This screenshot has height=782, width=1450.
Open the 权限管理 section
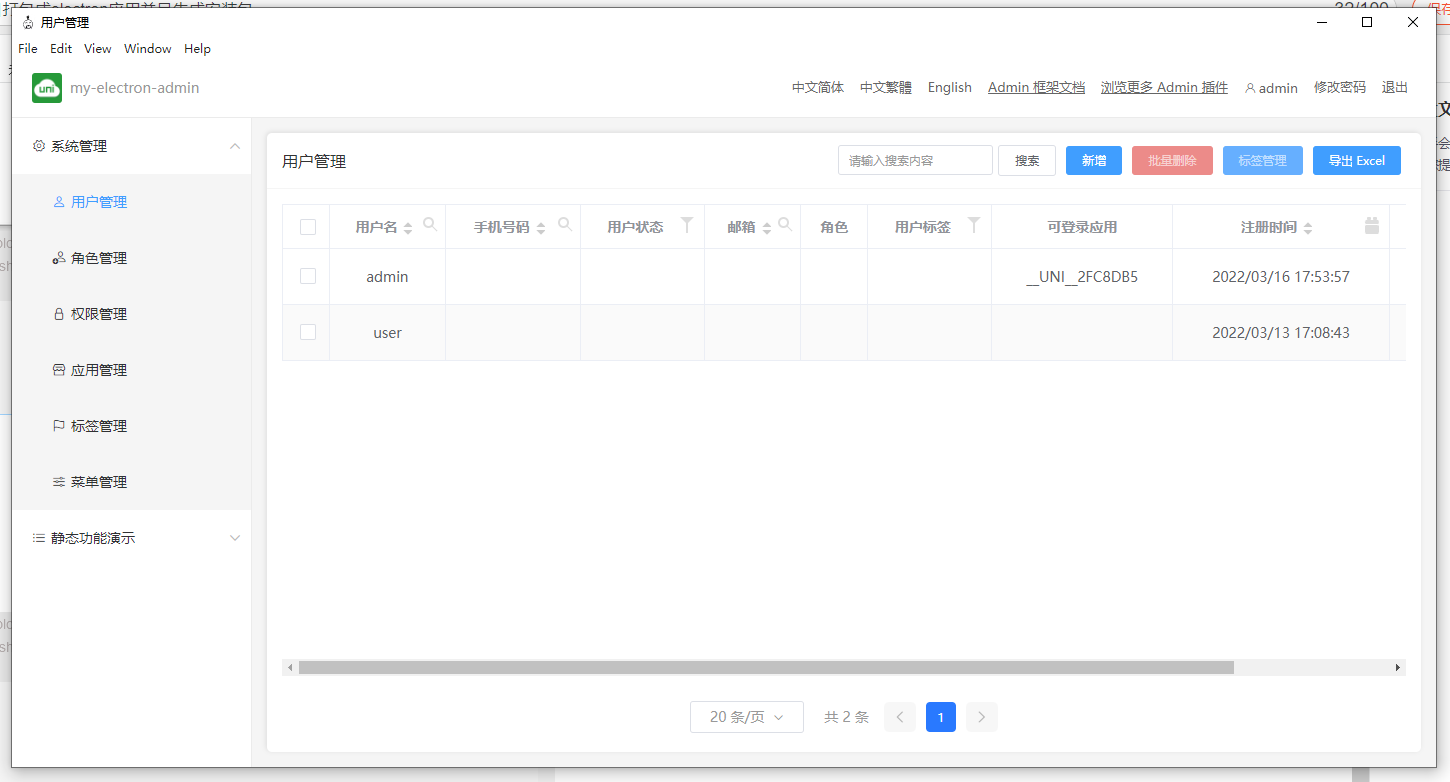coord(100,313)
